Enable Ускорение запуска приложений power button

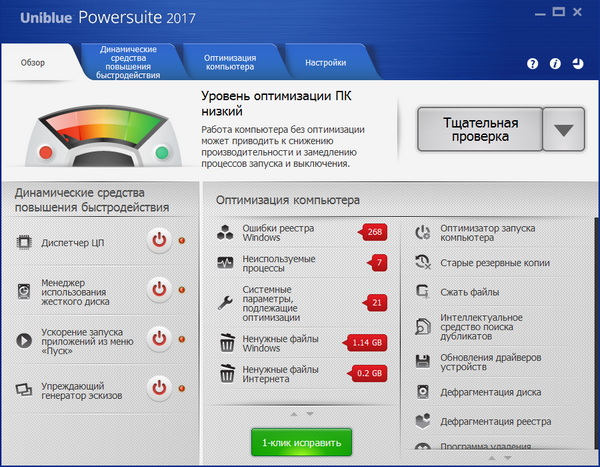159,339
